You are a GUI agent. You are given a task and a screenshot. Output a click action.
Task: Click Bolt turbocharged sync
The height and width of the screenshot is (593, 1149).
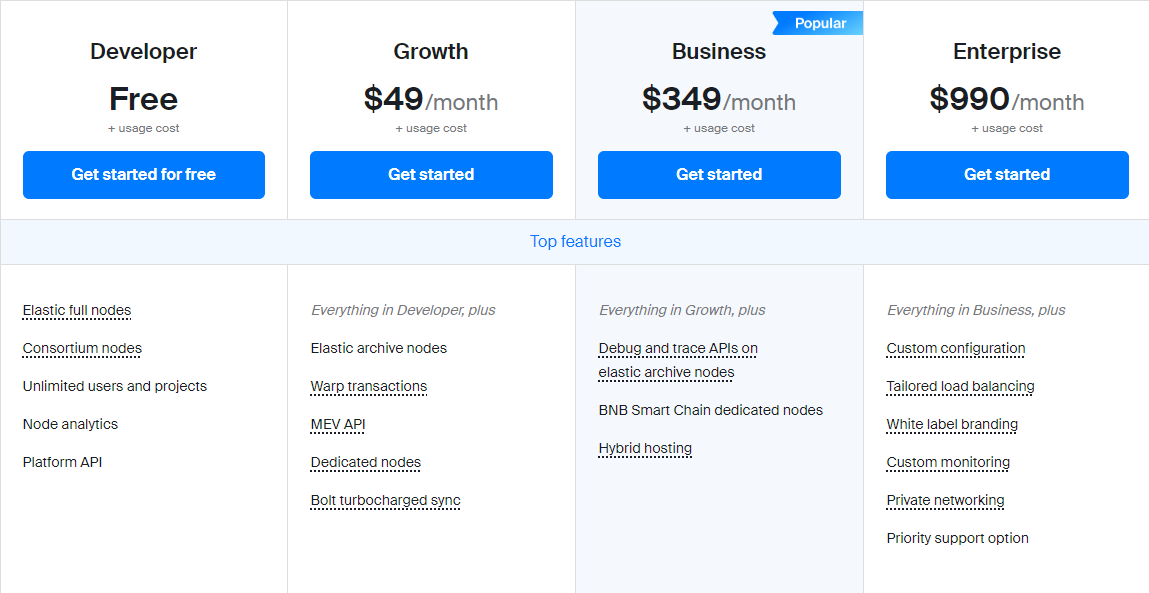coord(385,501)
